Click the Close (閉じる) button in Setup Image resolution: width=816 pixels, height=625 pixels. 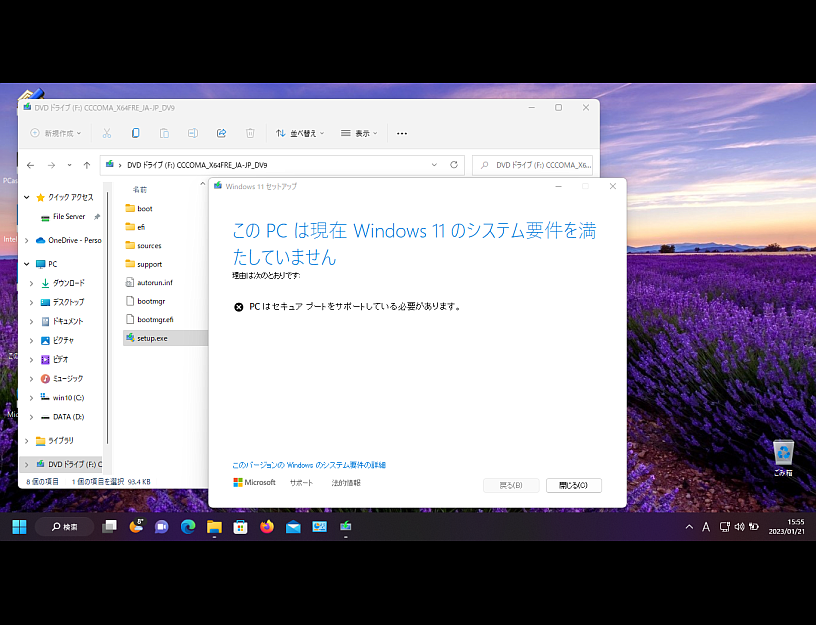[573, 485]
